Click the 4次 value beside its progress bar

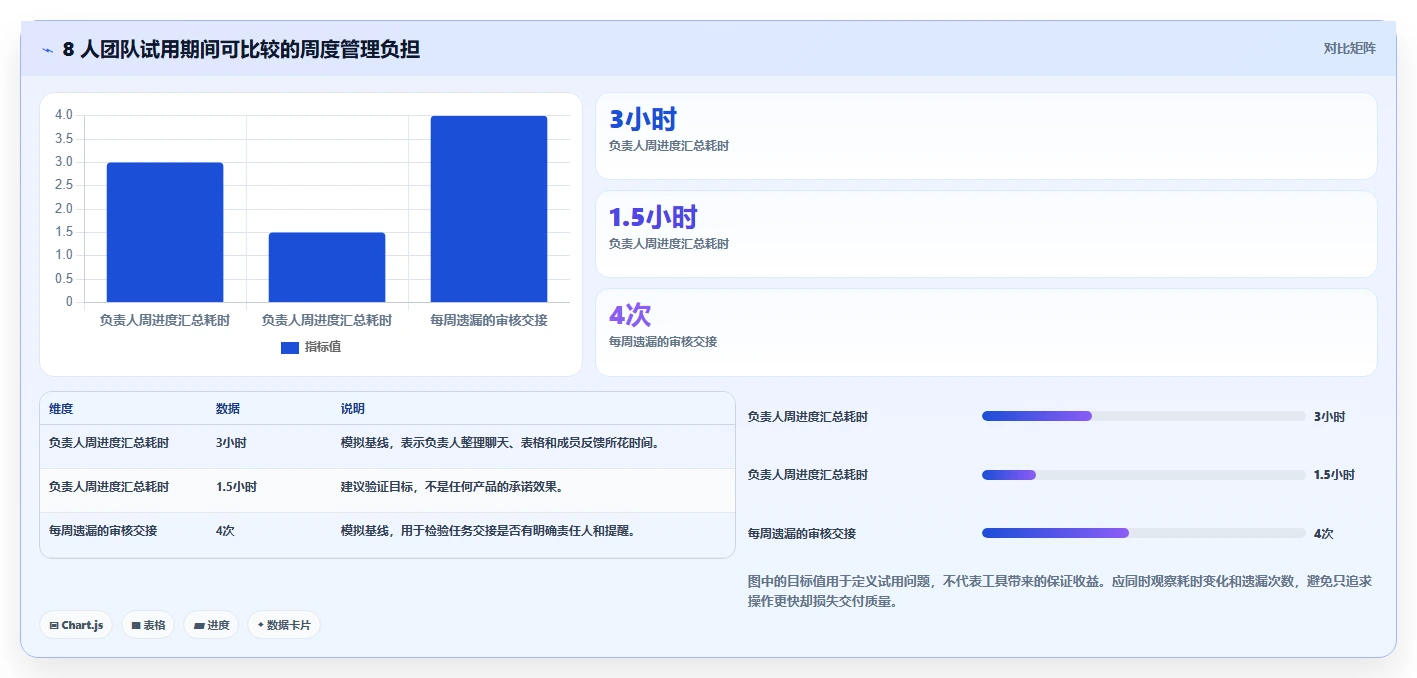coord(1324,534)
